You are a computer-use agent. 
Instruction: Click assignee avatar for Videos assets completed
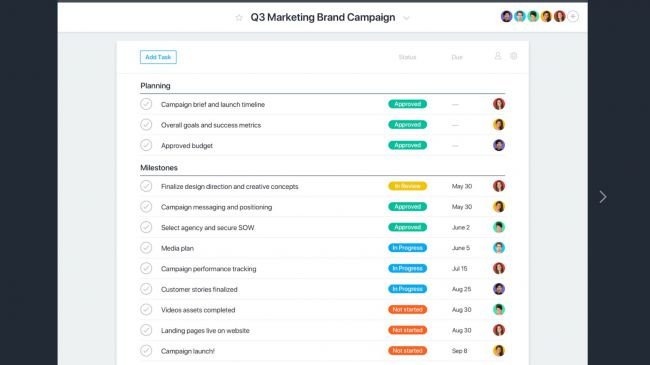pos(499,309)
